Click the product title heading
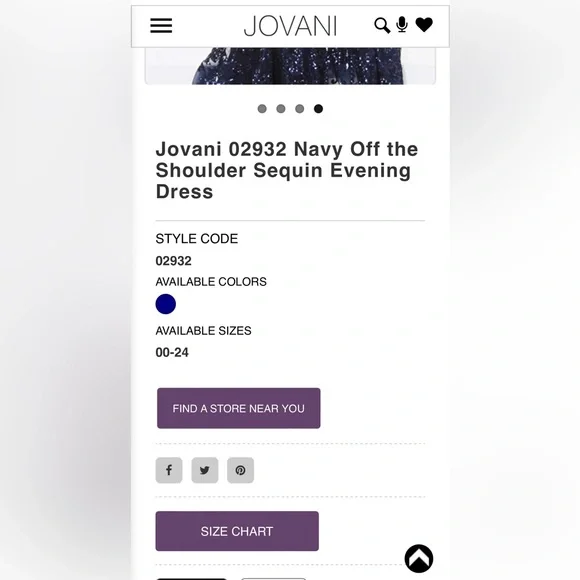 coord(287,171)
